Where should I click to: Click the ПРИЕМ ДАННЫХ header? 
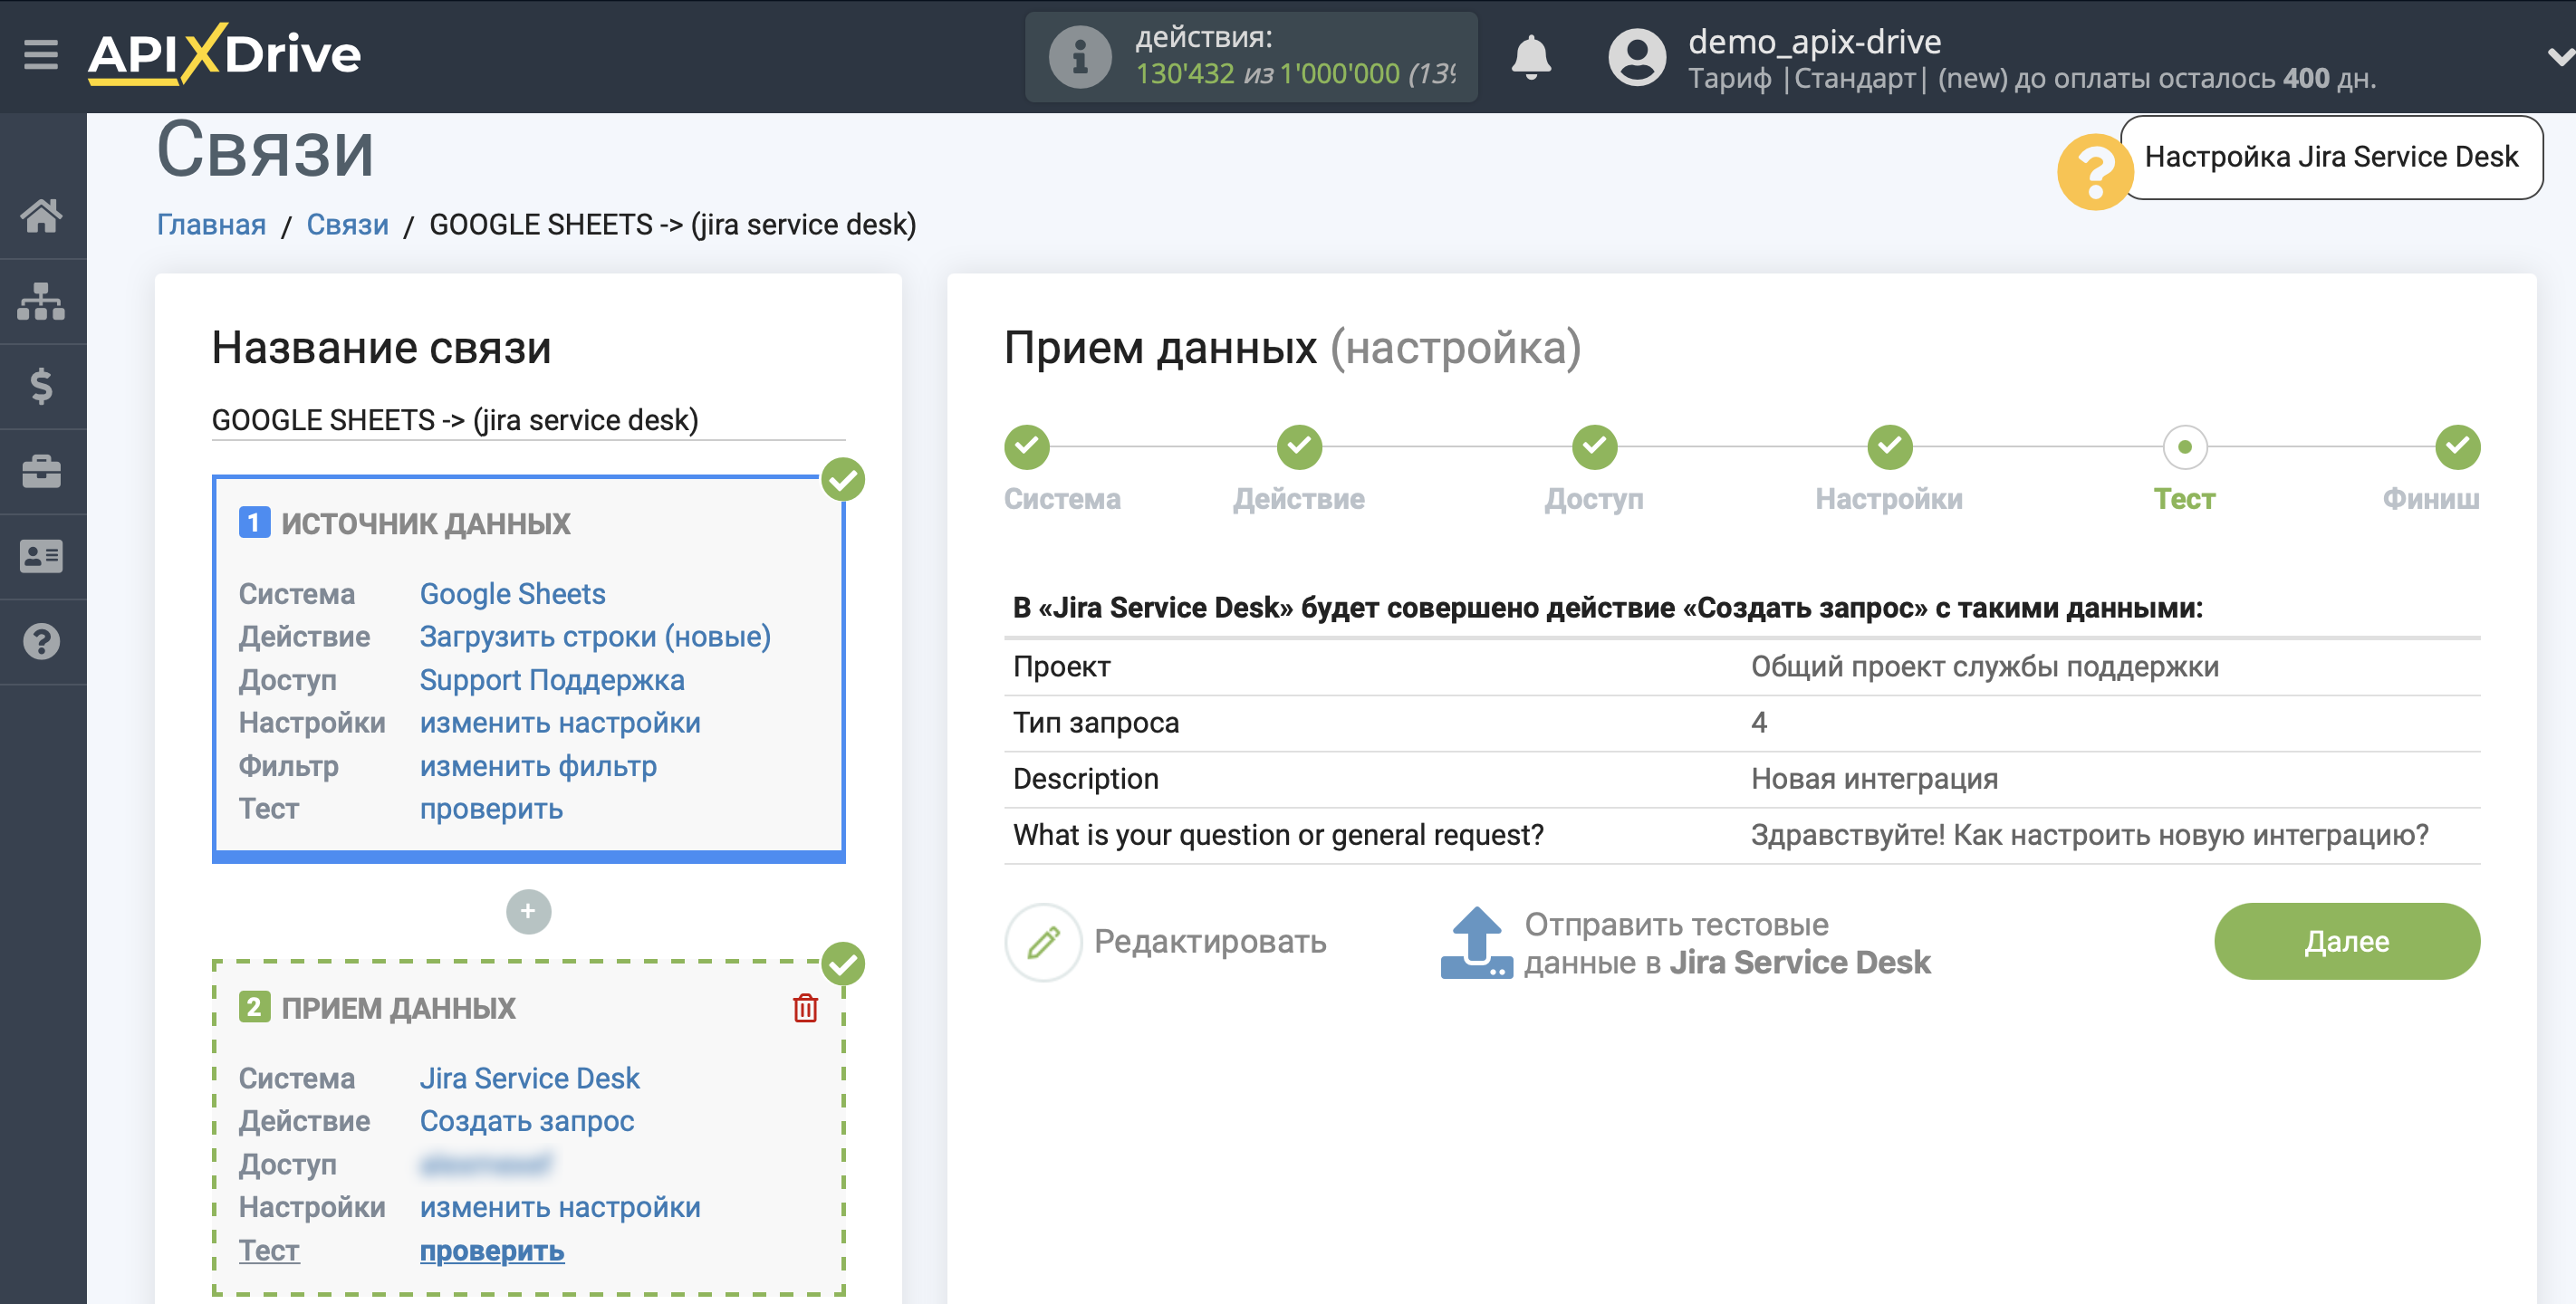[398, 1008]
